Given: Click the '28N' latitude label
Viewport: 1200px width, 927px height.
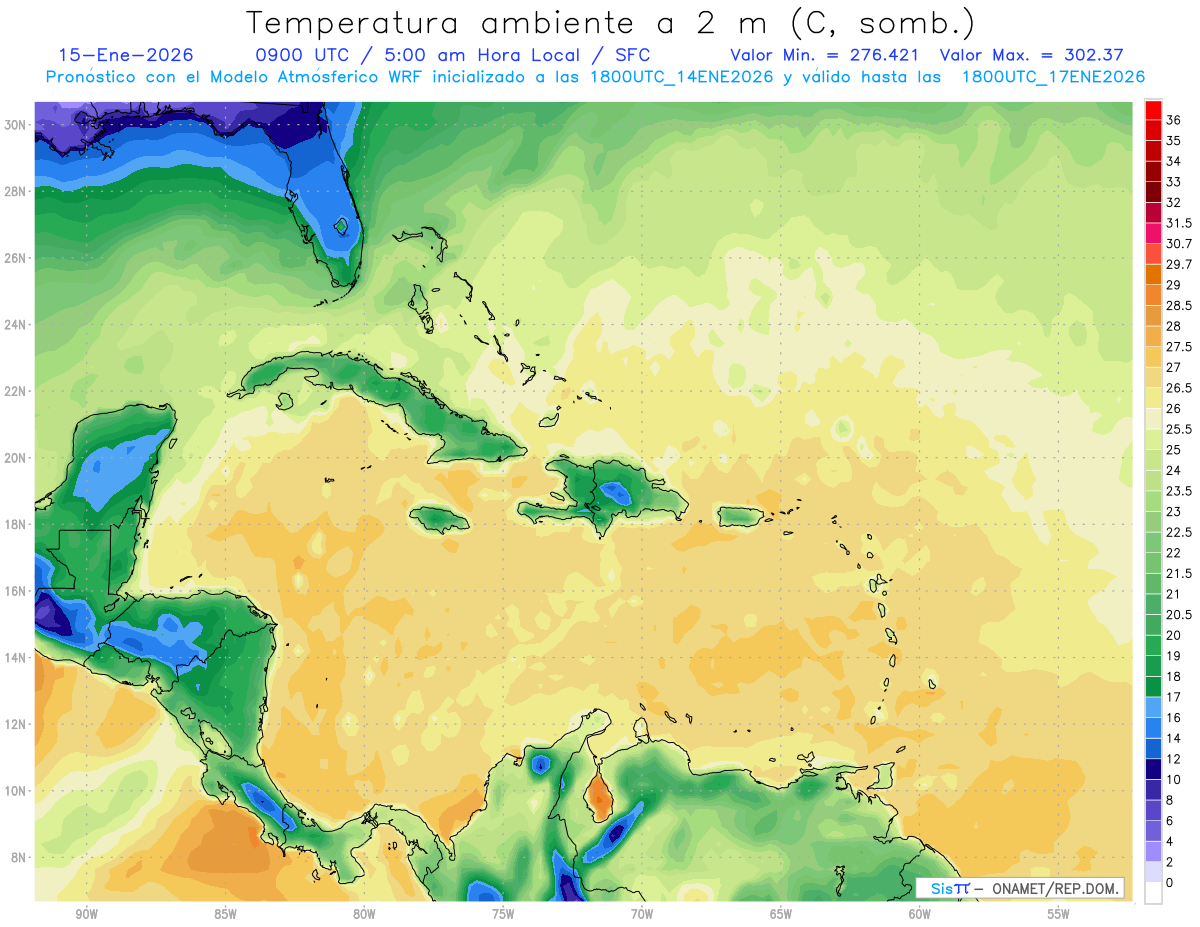Looking at the screenshot, I should point(16,191).
